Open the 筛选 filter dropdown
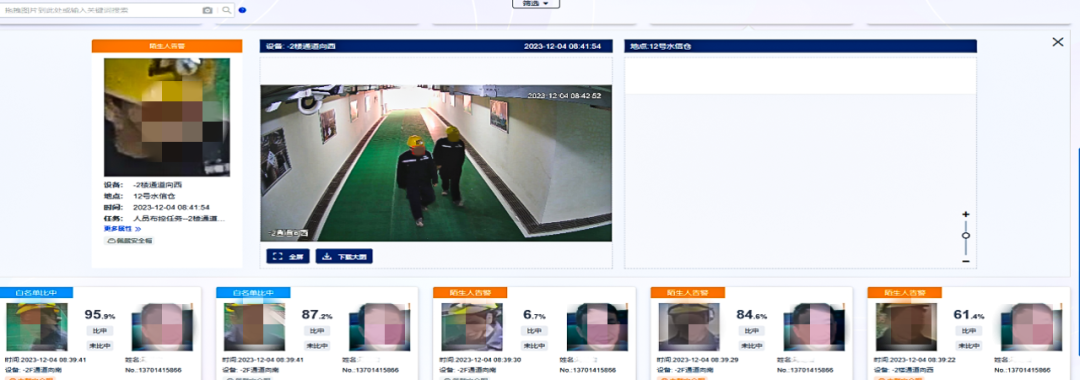Viewport: 1080px width, 380px height. tap(536, 3)
